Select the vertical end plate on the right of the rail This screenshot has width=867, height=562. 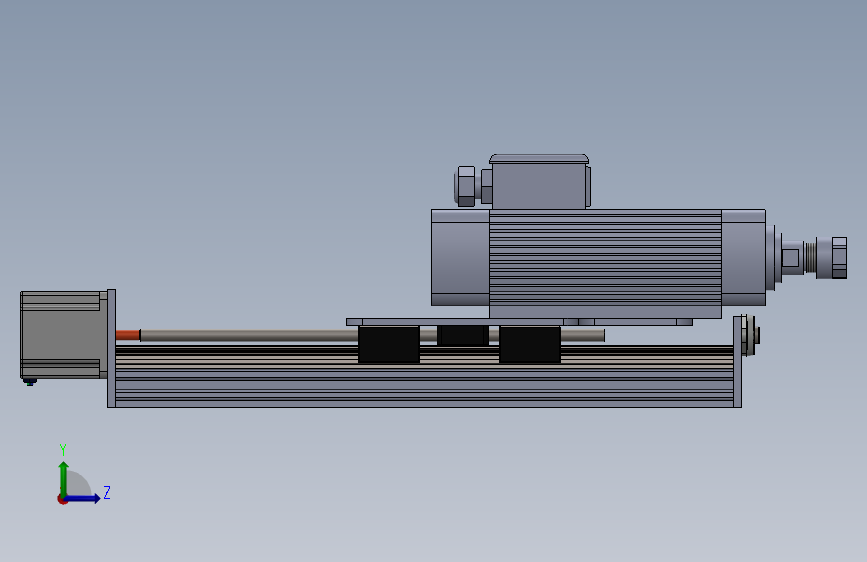[737, 362]
